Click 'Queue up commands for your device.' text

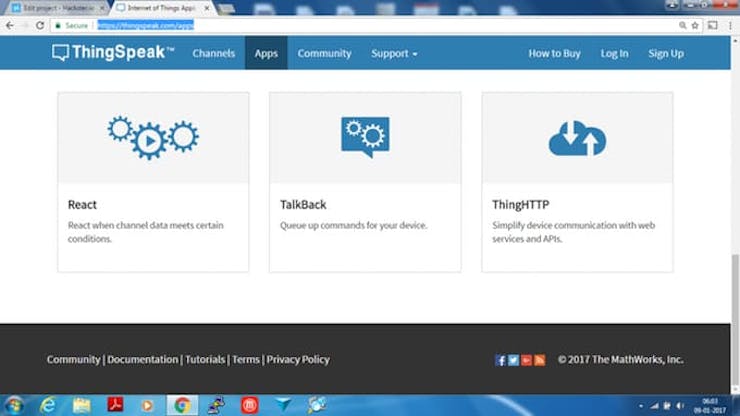tap(353, 225)
